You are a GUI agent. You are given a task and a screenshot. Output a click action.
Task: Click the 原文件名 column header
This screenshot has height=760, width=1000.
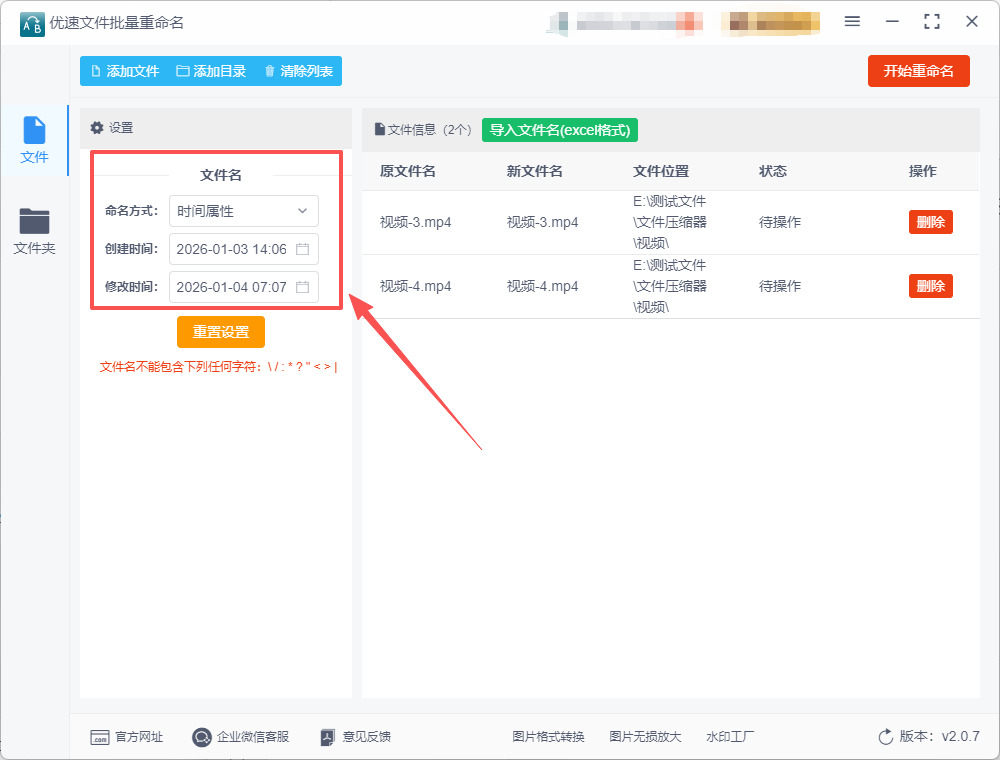(x=408, y=172)
